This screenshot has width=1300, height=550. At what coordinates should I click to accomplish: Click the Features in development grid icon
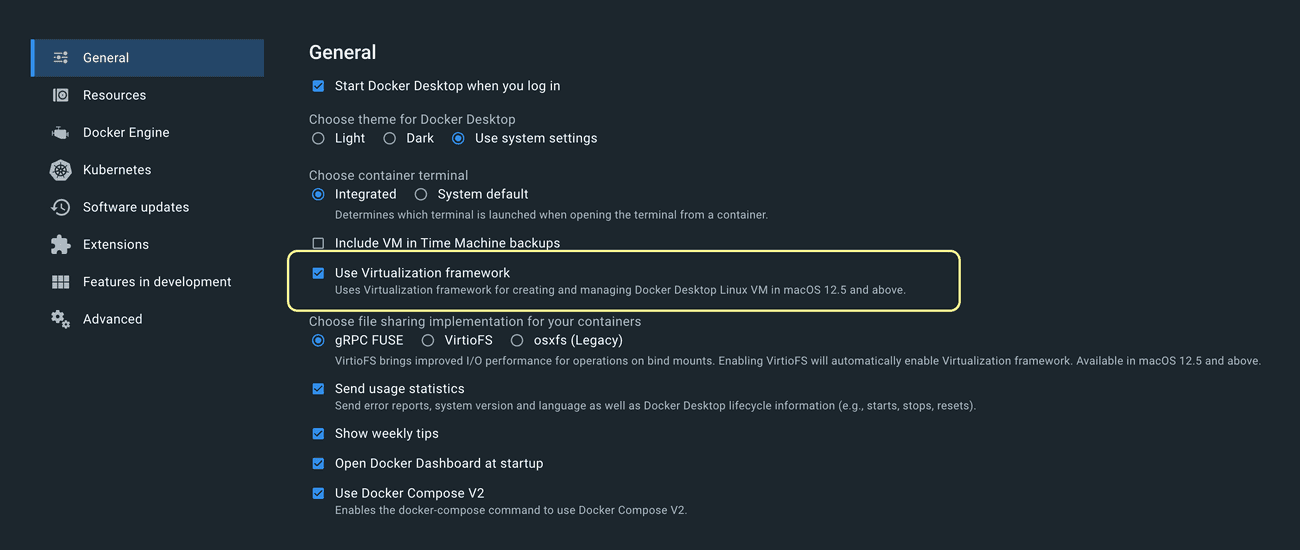[61, 282]
